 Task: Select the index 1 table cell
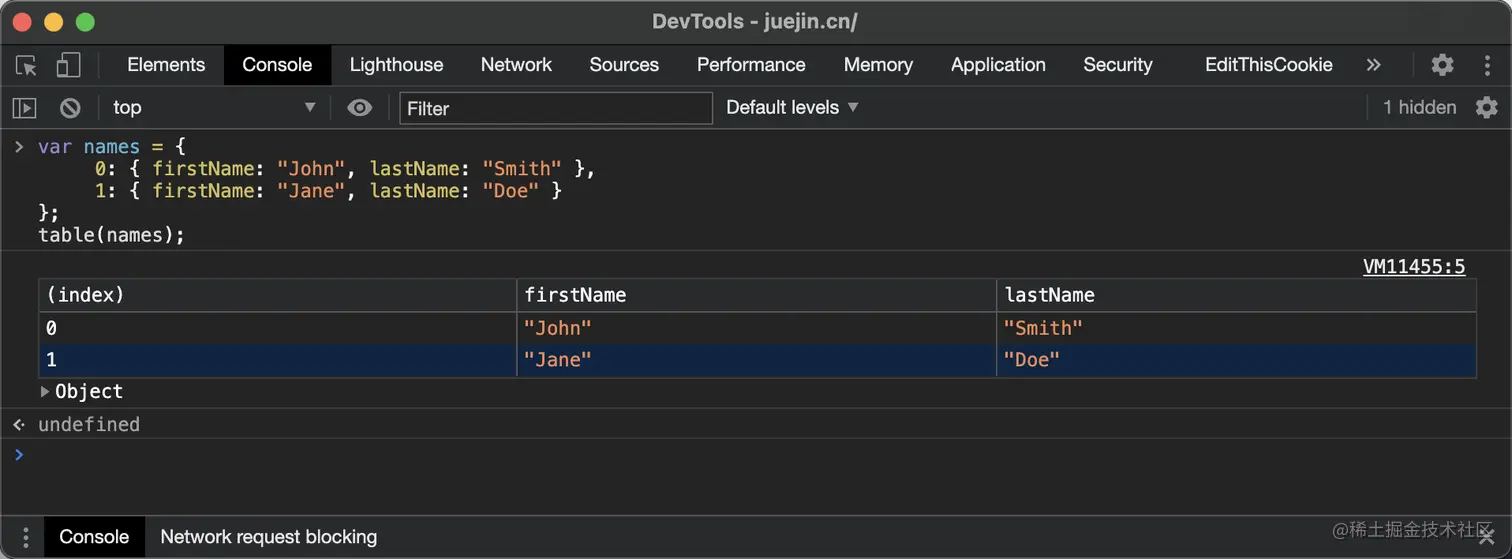(x=277, y=360)
